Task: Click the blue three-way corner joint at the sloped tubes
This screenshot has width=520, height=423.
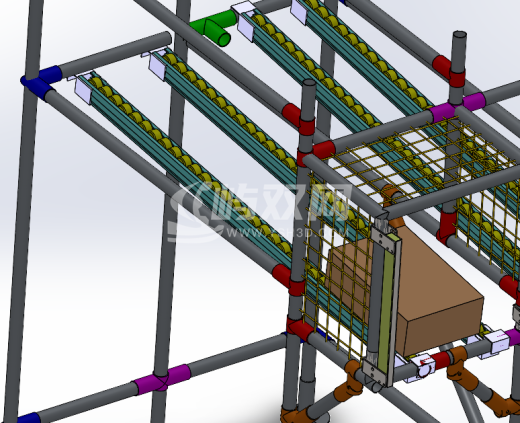Action: pos(41,82)
